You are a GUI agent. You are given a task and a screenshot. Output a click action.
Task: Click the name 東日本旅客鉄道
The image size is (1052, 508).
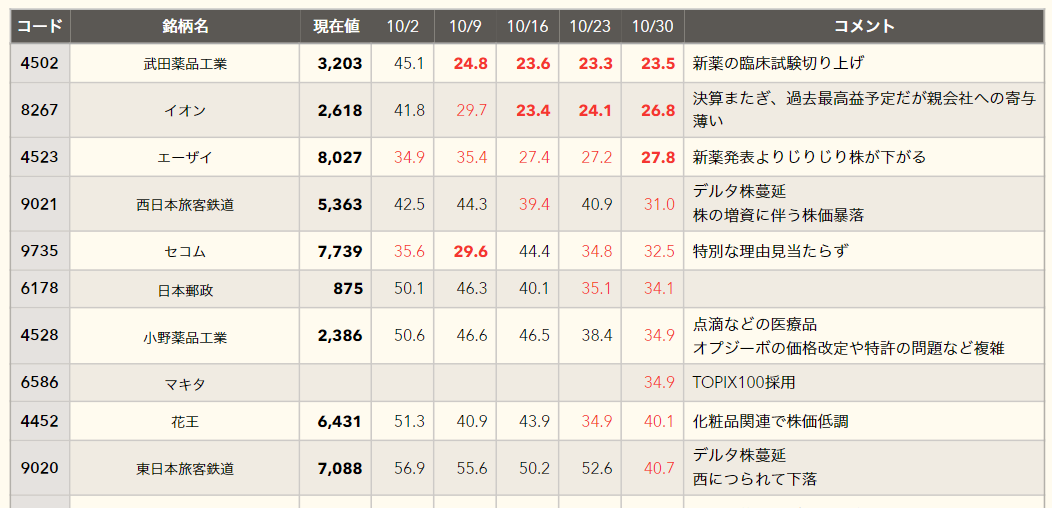coord(185,469)
